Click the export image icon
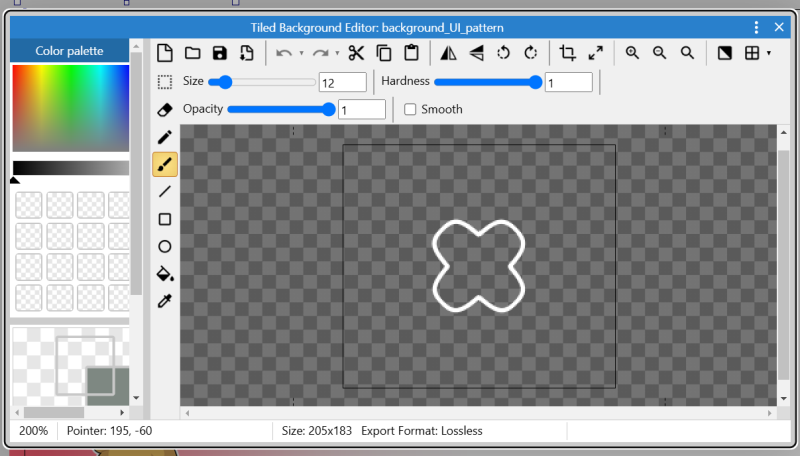Image resolution: width=800 pixels, height=456 pixels. click(x=247, y=53)
